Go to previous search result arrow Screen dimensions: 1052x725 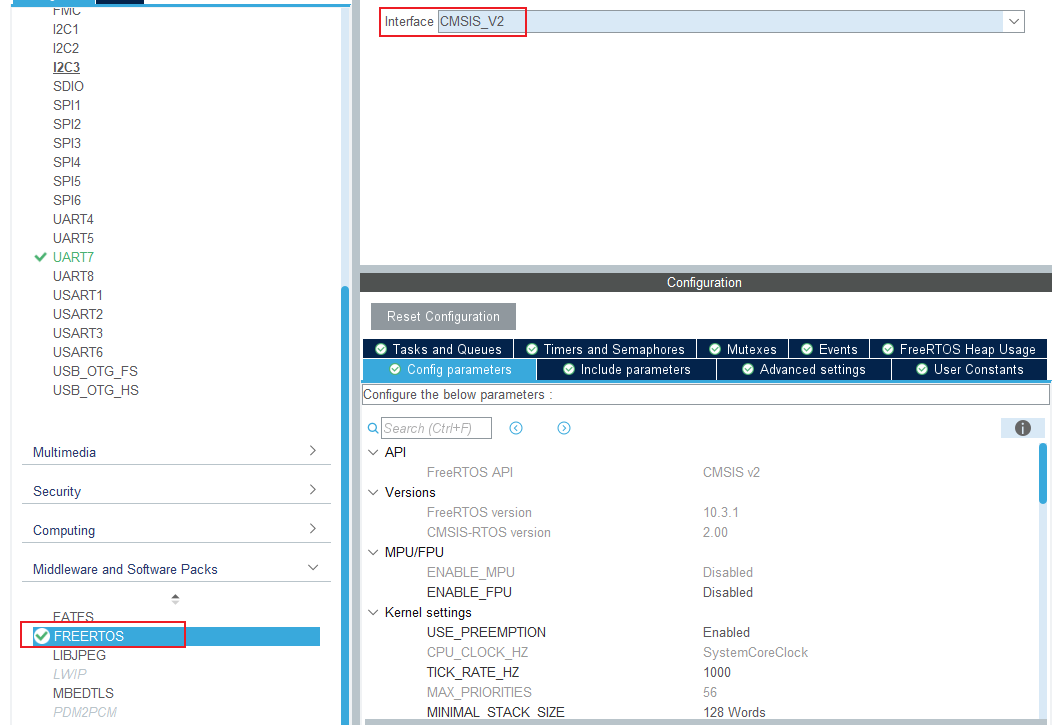(516, 428)
